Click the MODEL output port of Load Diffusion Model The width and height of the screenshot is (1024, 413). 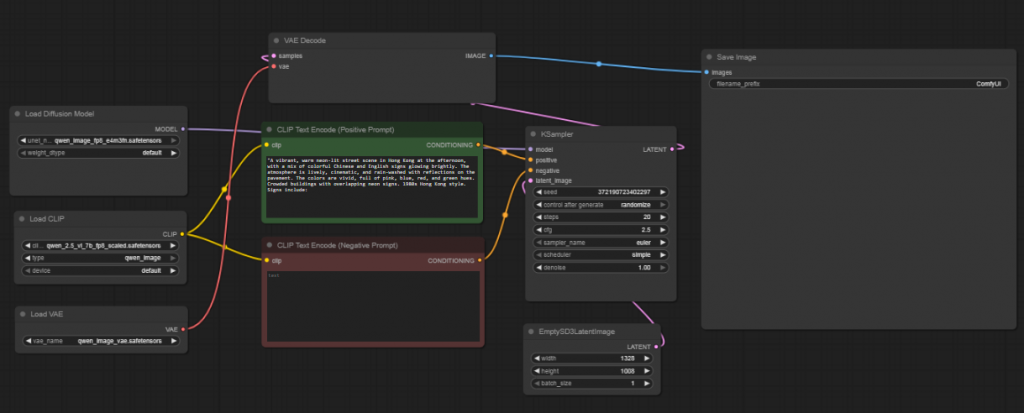click(182, 129)
